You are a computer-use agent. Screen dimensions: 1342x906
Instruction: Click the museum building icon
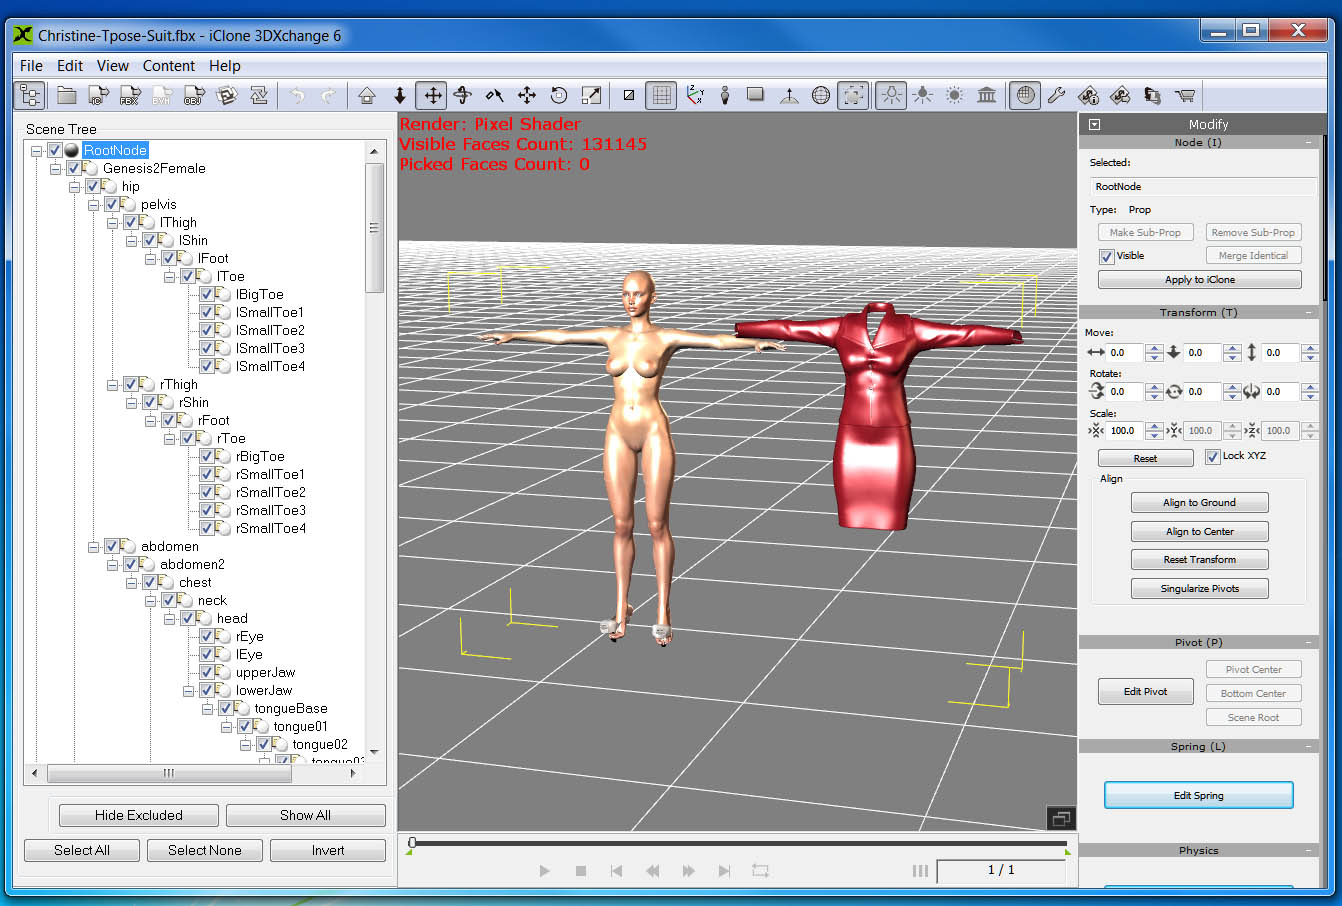click(x=987, y=96)
